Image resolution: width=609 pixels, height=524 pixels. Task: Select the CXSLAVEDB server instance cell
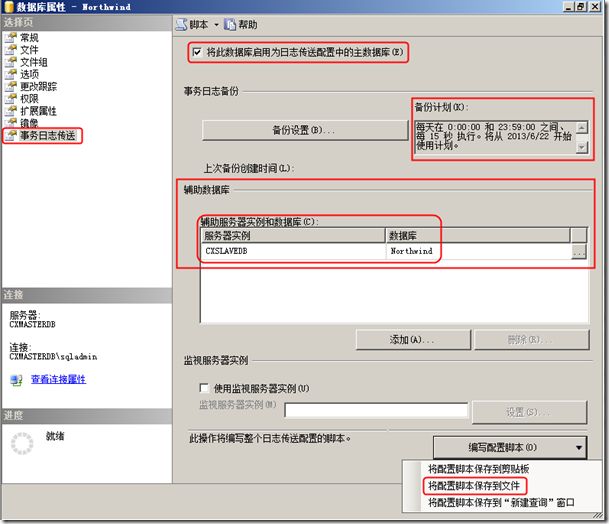pyautogui.click(x=293, y=251)
